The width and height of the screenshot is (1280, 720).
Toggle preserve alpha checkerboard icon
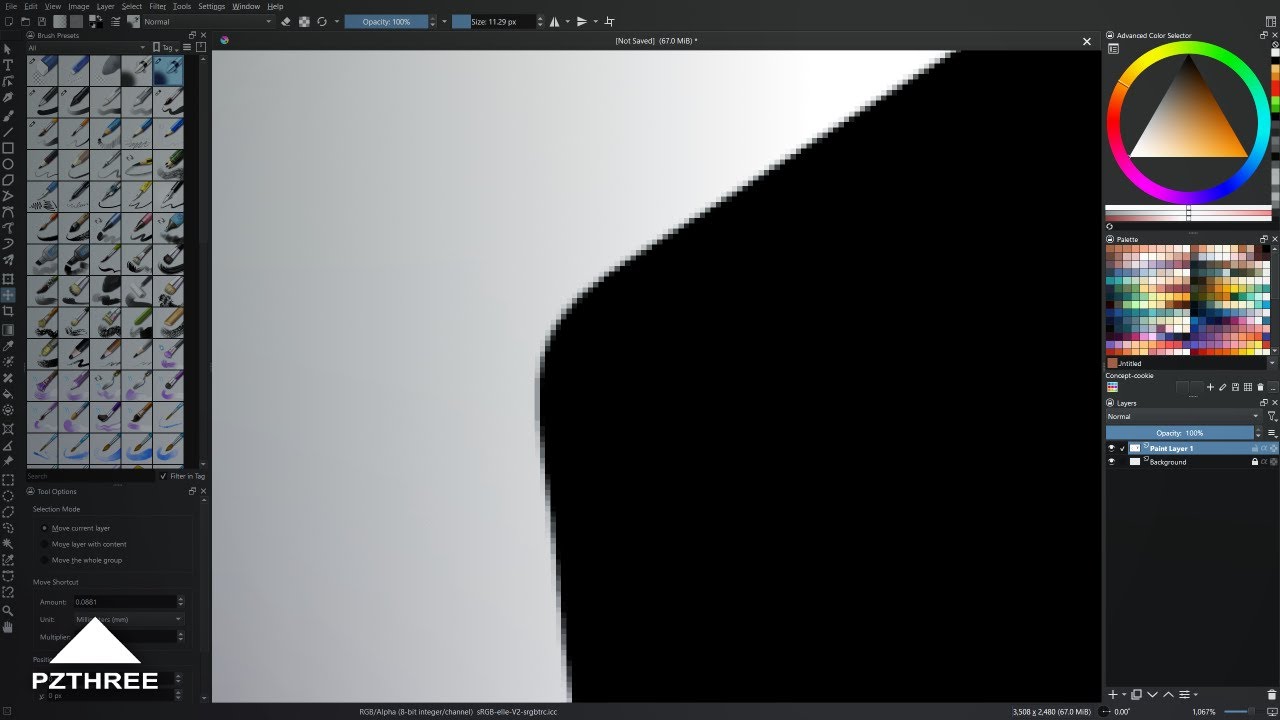(304, 21)
